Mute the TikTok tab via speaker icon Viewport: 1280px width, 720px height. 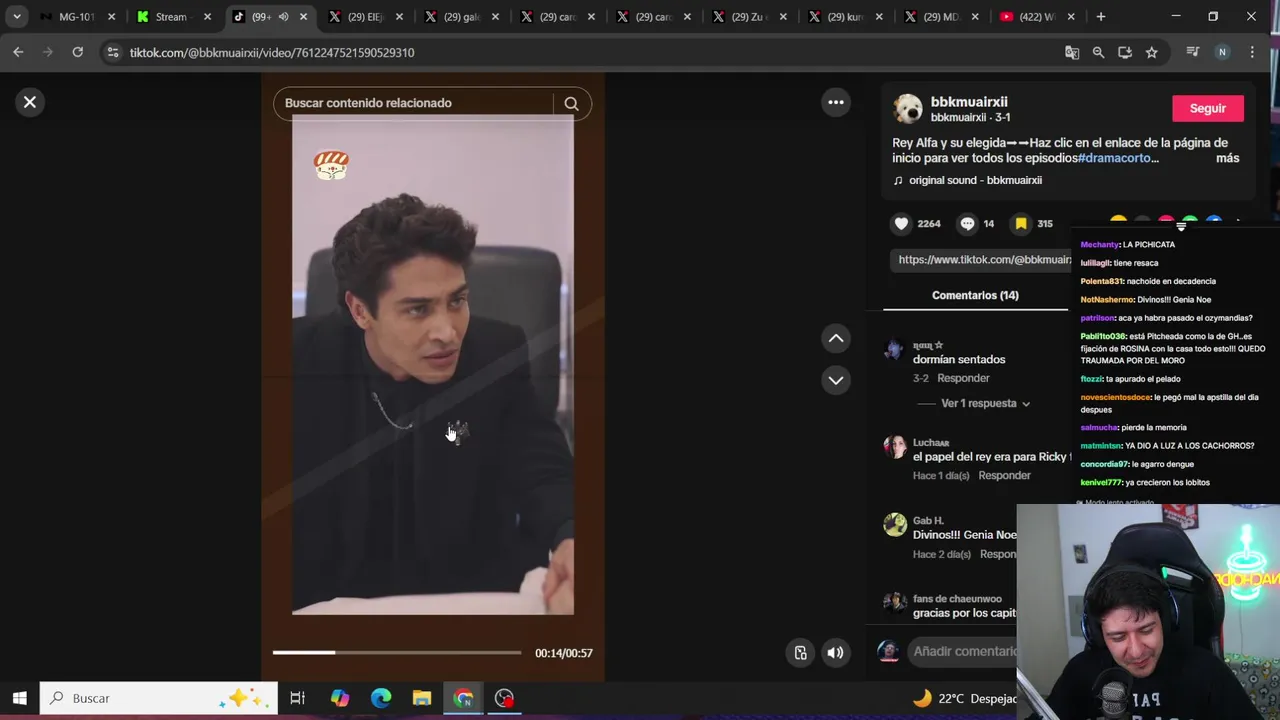(284, 17)
